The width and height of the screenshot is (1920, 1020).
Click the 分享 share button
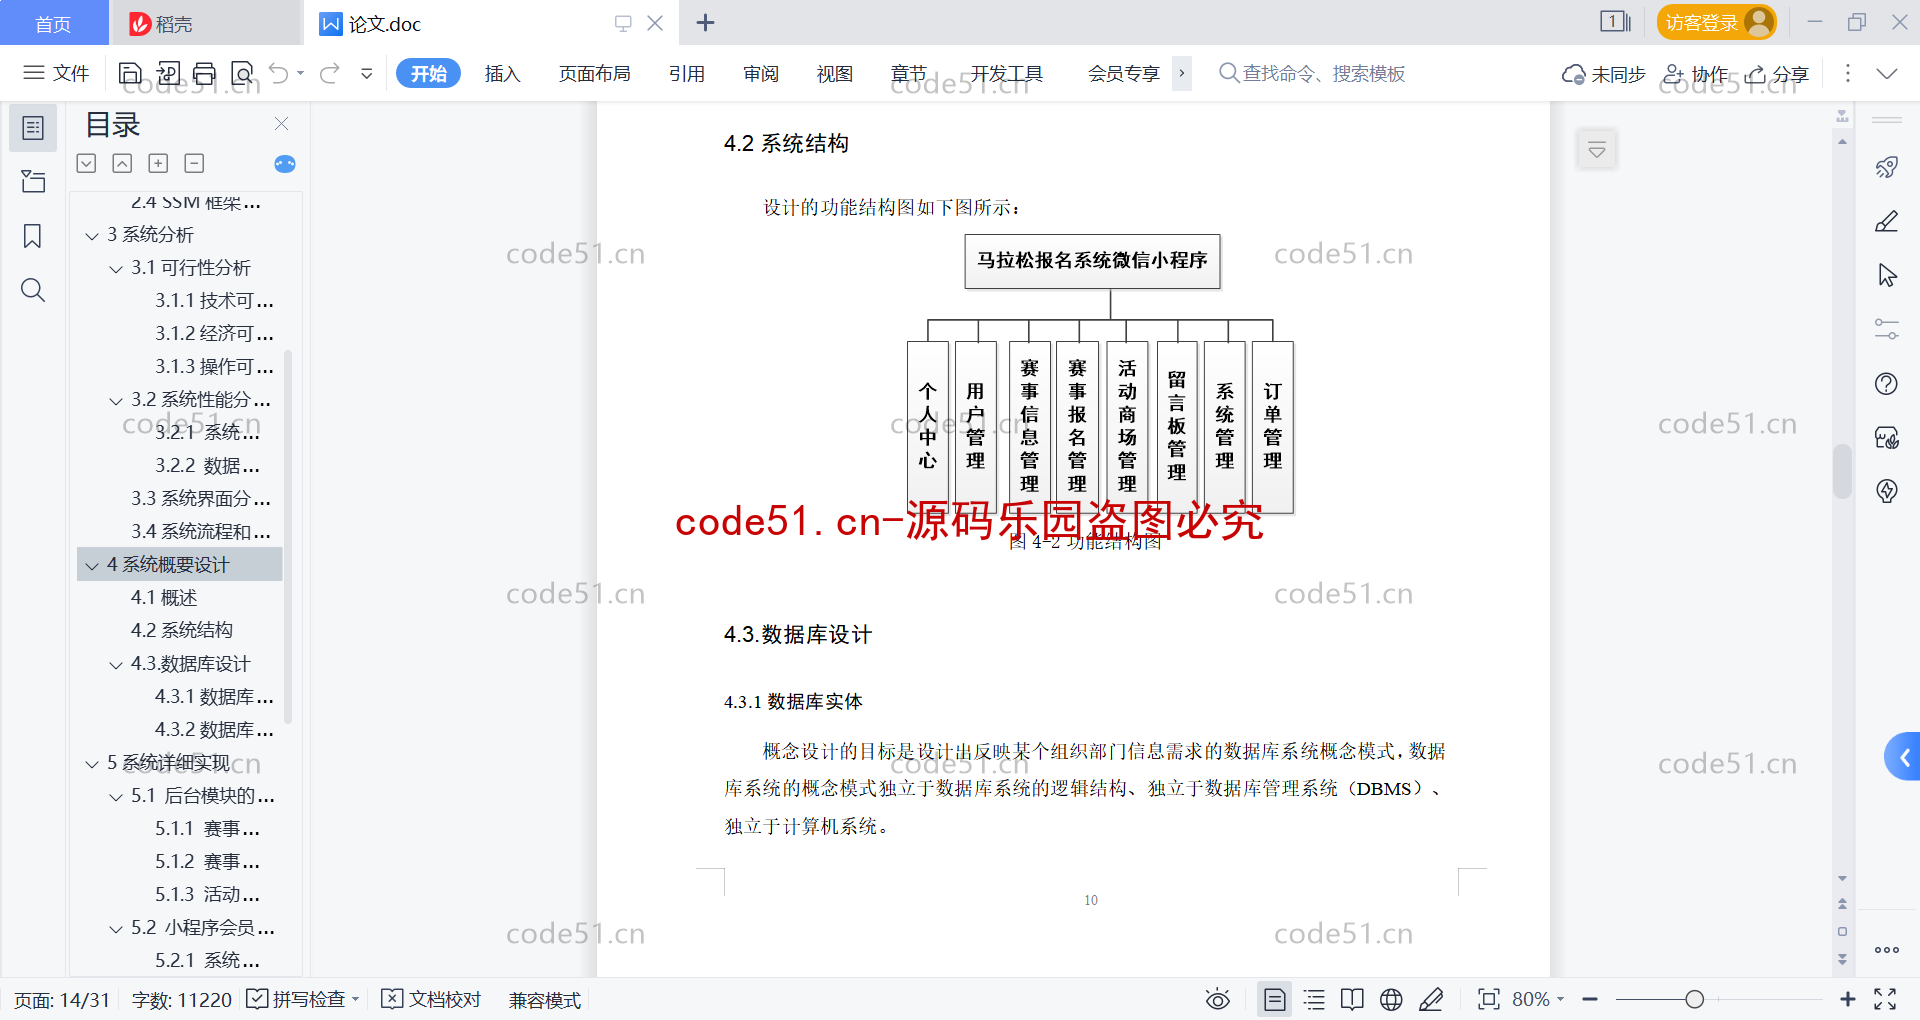pyautogui.click(x=1777, y=74)
